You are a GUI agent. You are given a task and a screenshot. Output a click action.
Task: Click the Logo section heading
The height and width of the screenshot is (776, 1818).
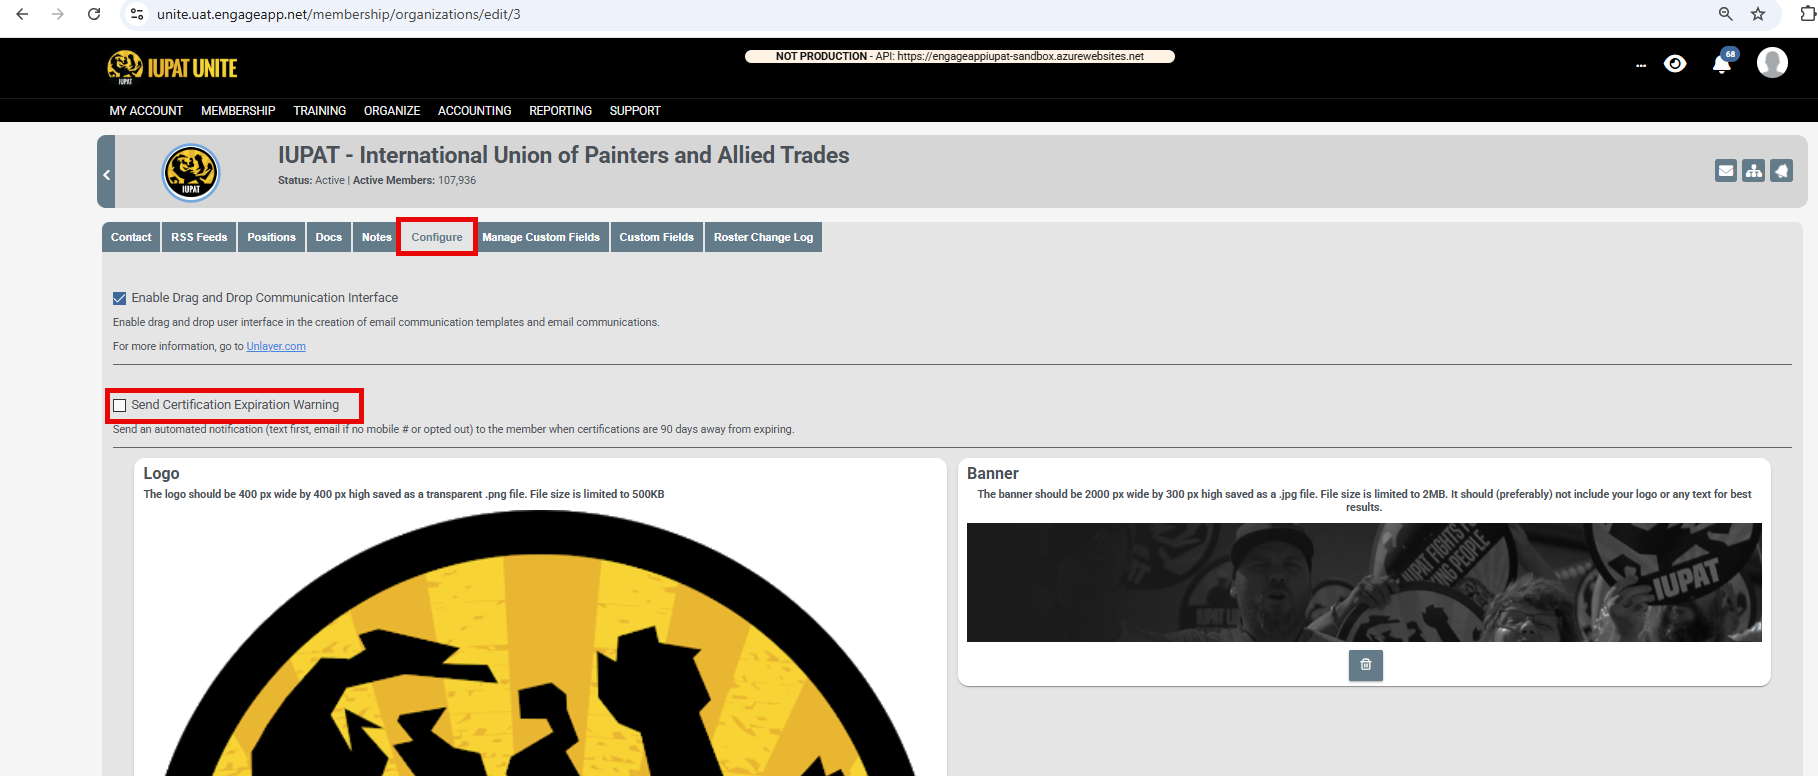161,473
